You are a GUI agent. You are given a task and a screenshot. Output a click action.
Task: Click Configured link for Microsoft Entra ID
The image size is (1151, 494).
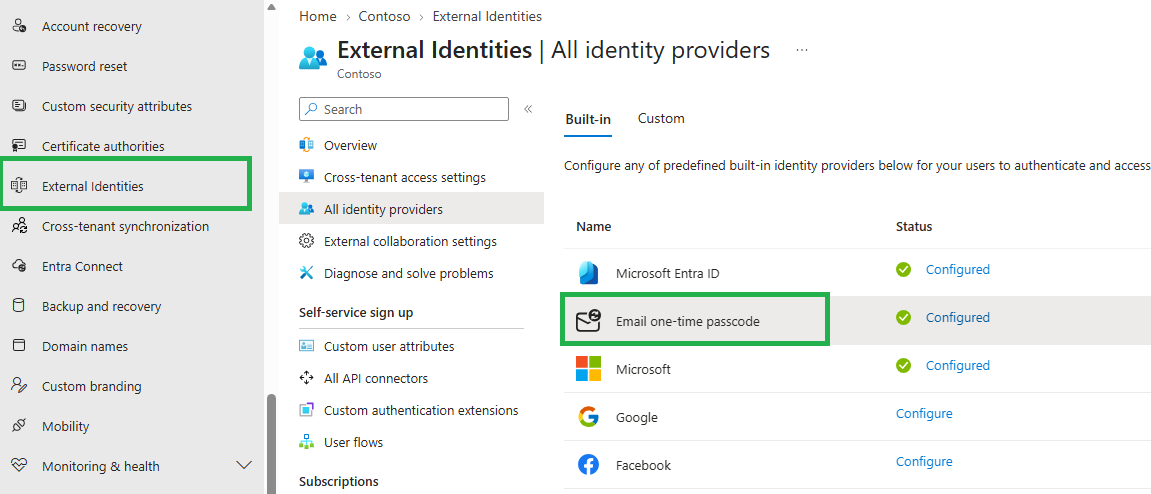point(957,269)
